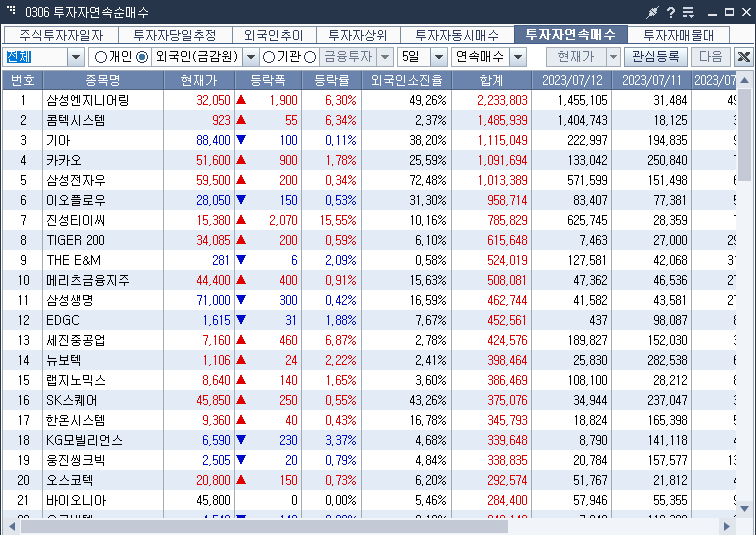Screen dimensions: 756x535
Task: Open the 투자자매물대 tab
Action: click(x=678, y=35)
